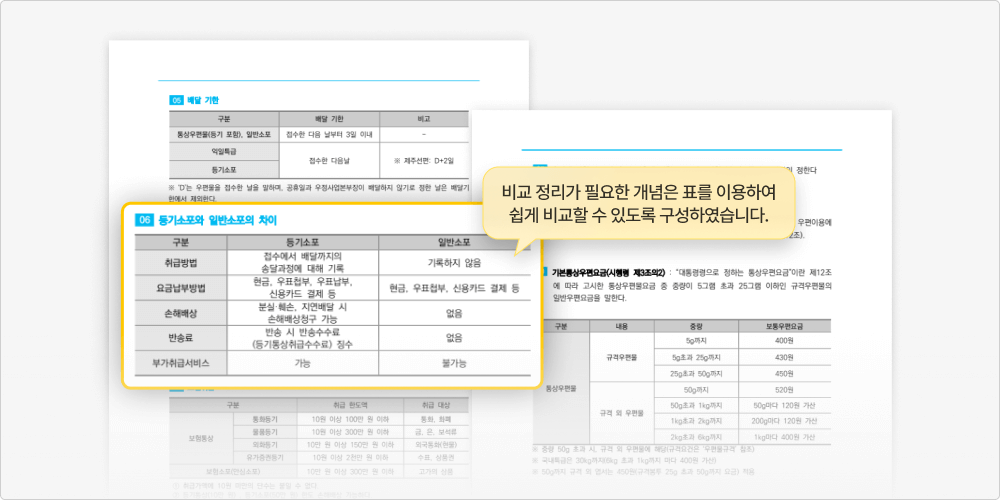
Task: Click the blue 05 badge beside 배달 기한
Action: pyautogui.click(x=177, y=100)
